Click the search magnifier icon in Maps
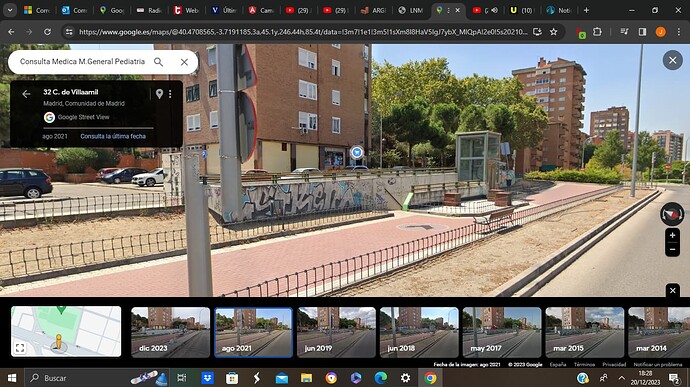Screen dimensions: 690x387 (x=158, y=62)
